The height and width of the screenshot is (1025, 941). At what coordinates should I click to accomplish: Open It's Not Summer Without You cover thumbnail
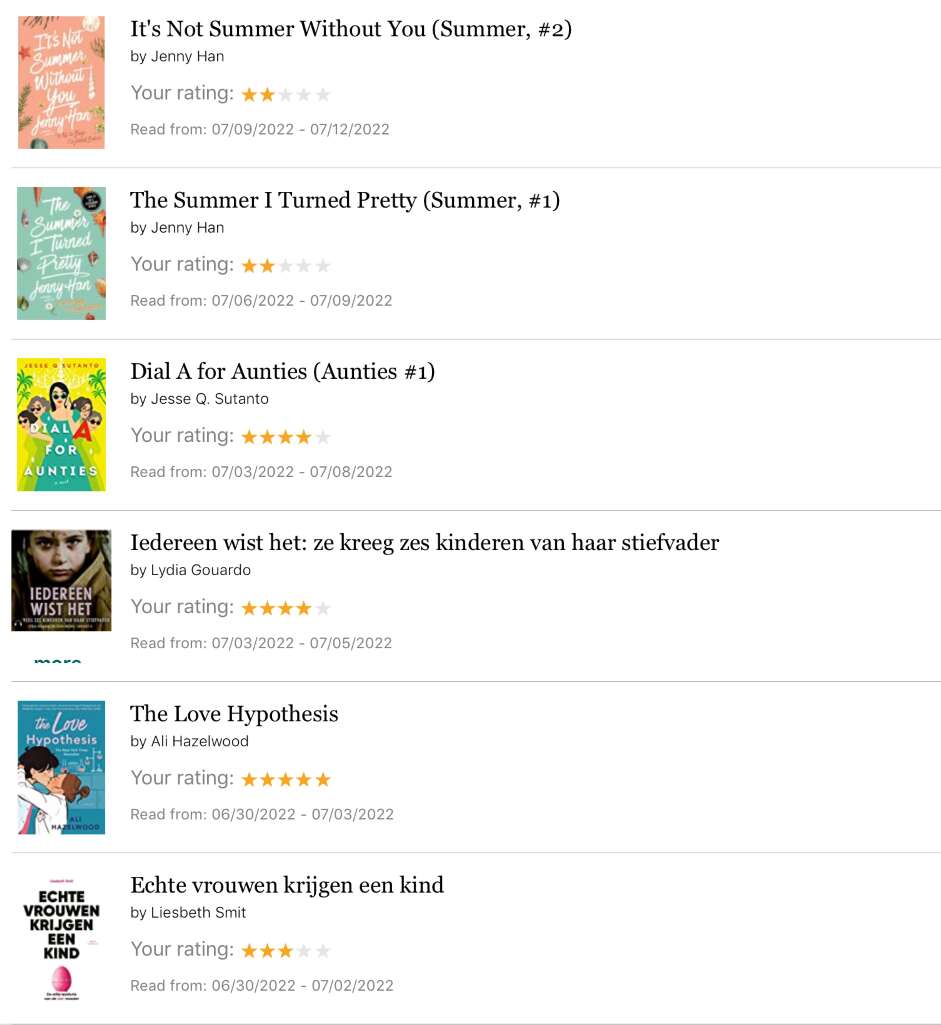click(x=61, y=82)
